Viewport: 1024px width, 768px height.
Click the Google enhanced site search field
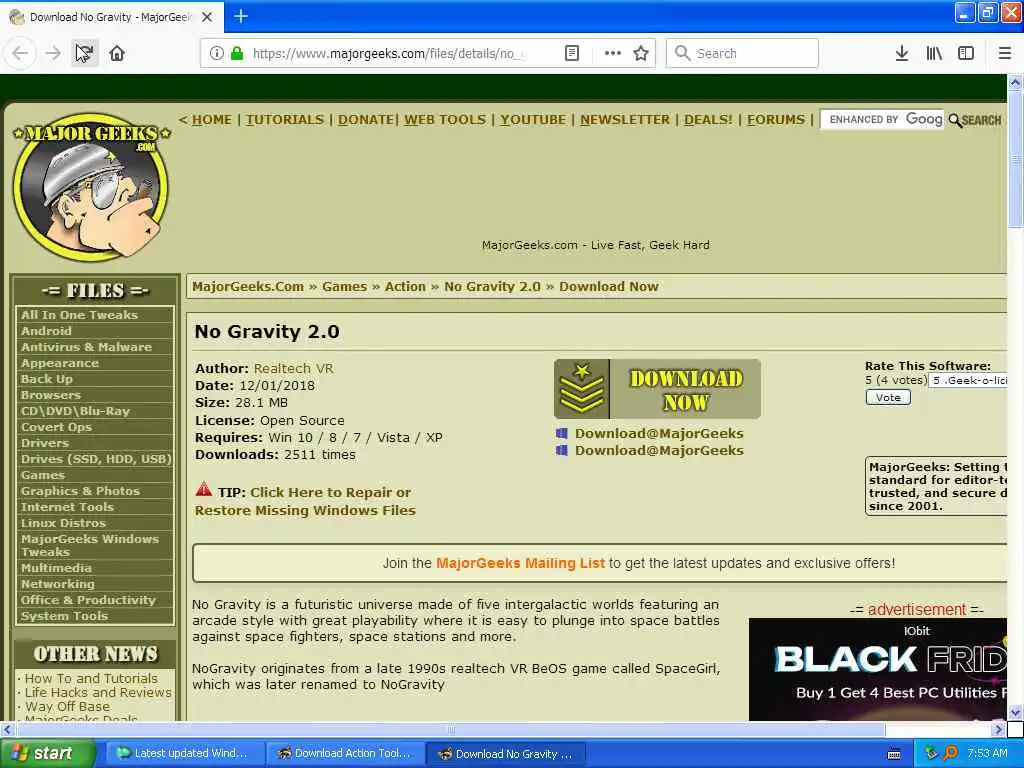coord(882,120)
